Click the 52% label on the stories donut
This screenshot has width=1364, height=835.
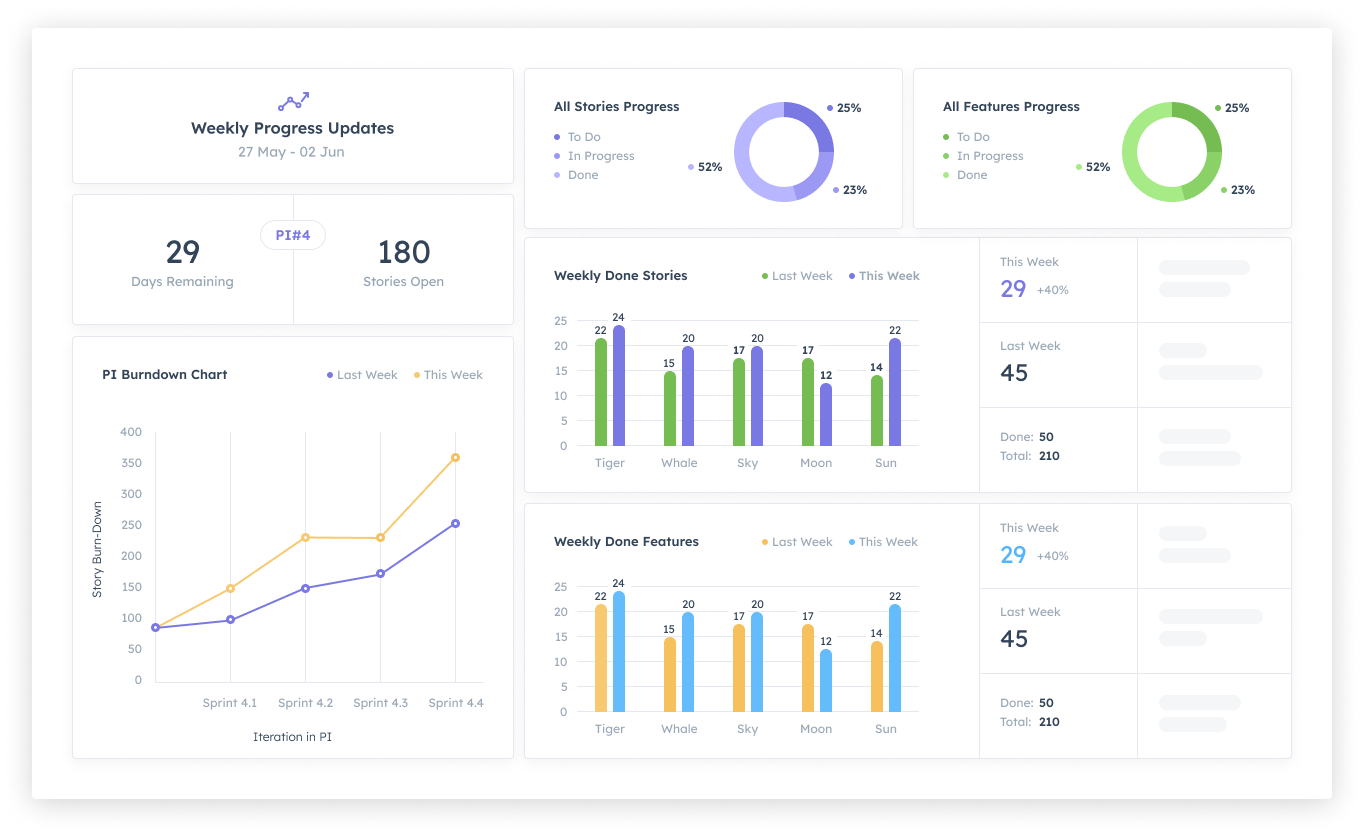click(705, 167)
